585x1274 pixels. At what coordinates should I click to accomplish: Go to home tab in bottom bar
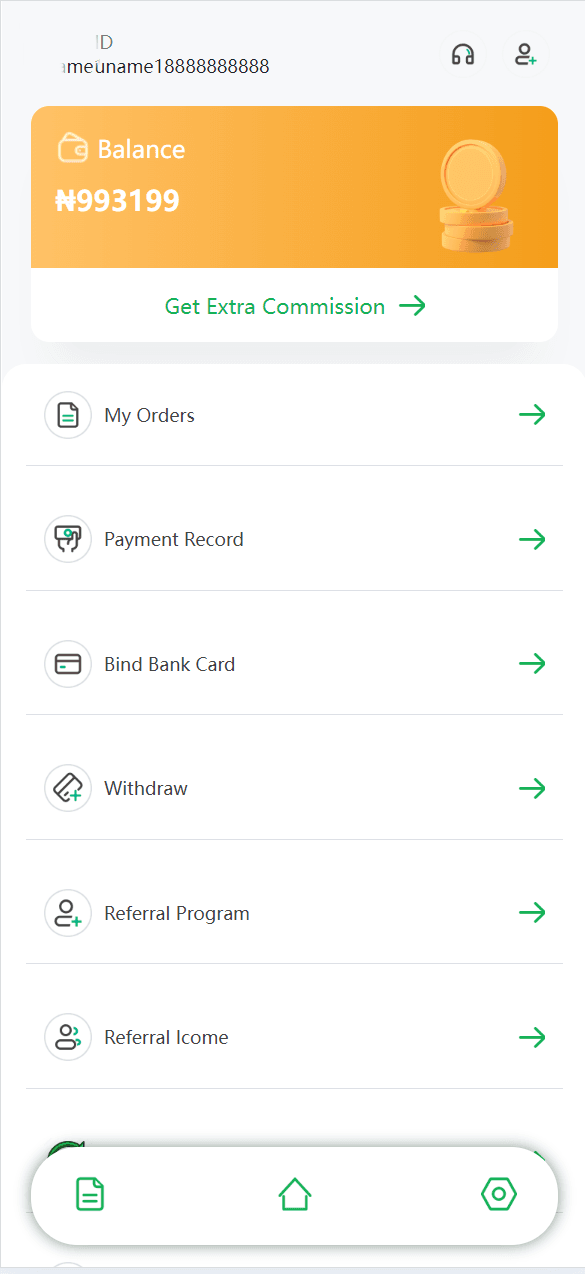pyautogui.click(x=295, y=1194)
